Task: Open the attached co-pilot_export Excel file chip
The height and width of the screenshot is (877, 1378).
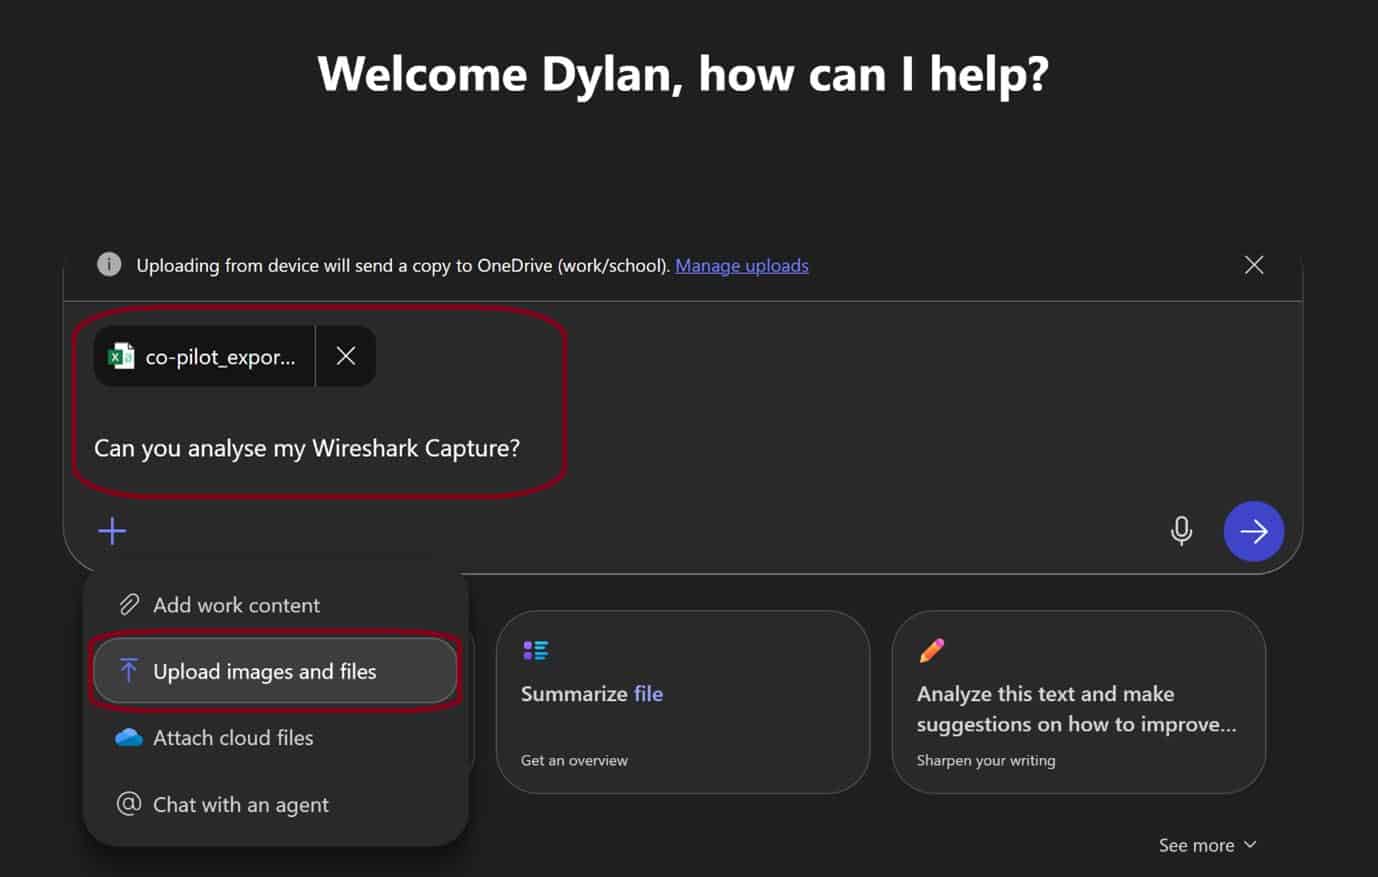Action: [205, 356]
